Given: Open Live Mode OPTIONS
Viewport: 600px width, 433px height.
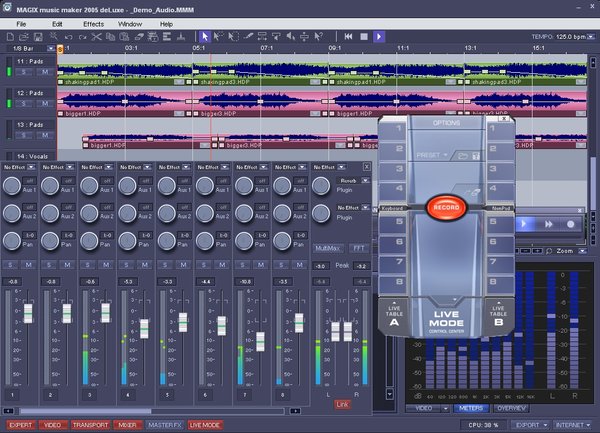Looking at the screenshot, I should click(x=446, y=123).
